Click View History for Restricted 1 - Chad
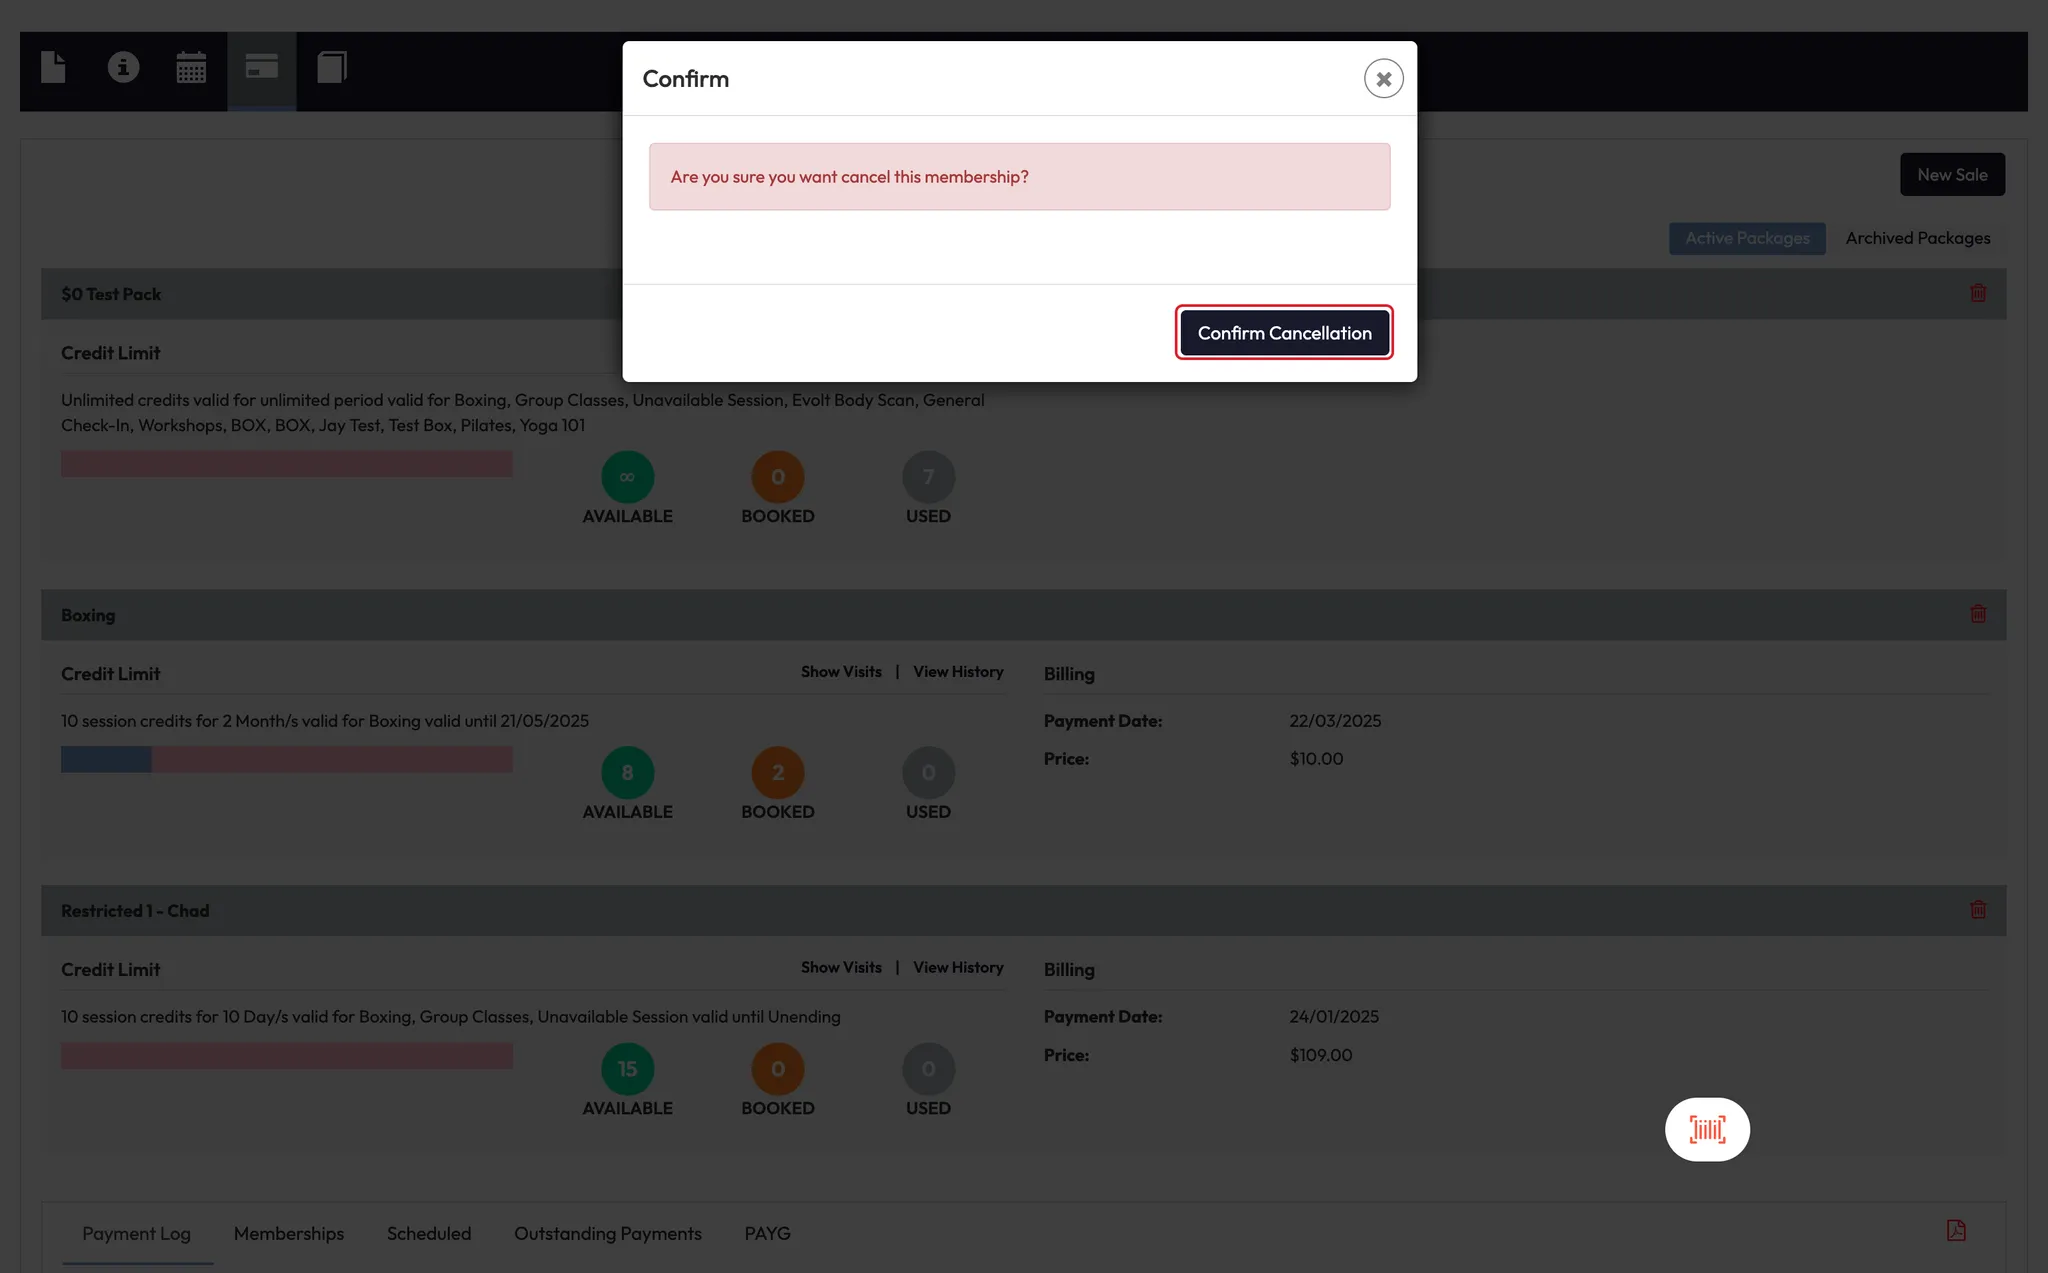 [957, 968]
